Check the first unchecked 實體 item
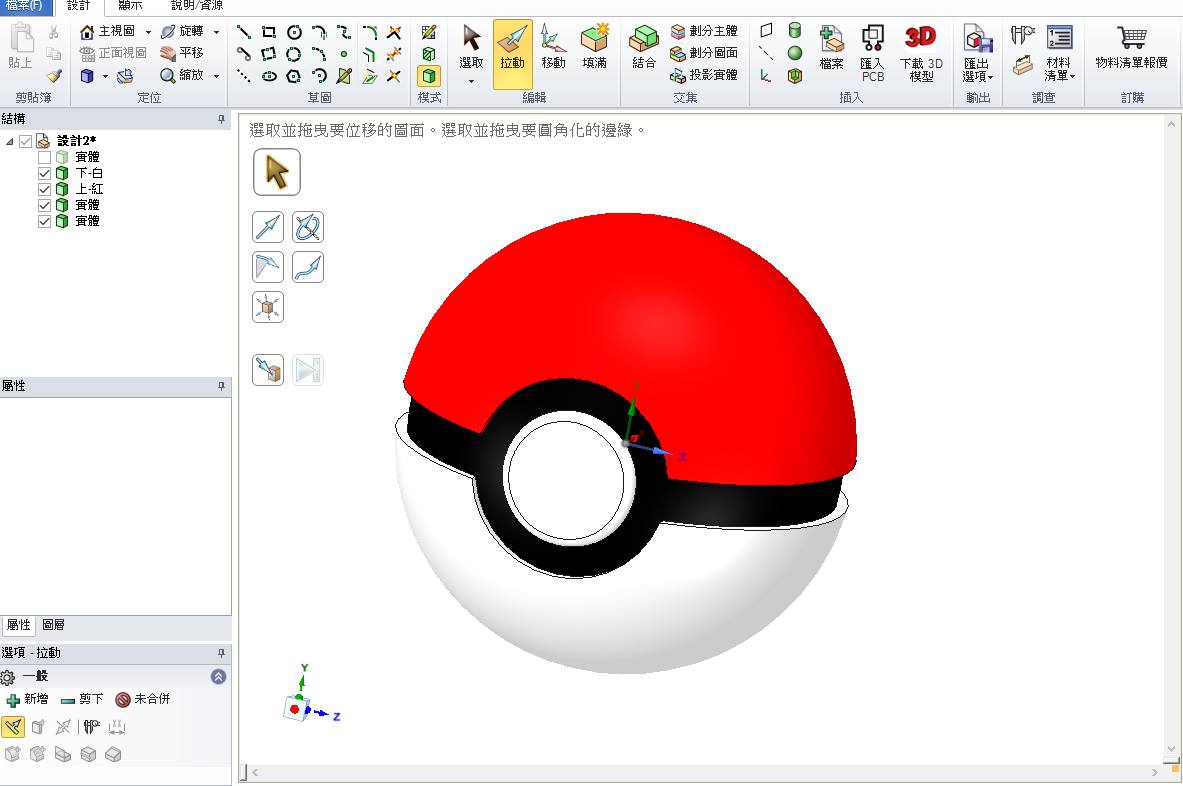 pos(45,157)
